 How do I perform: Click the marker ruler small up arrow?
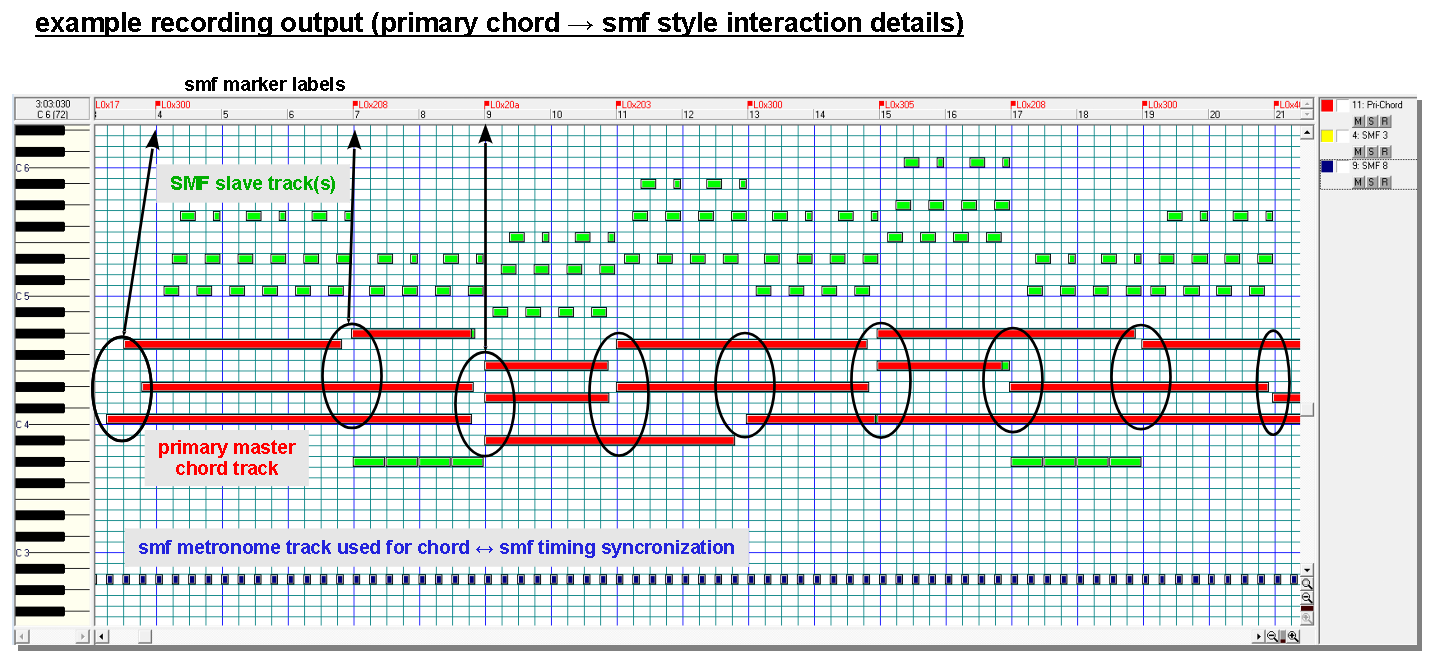[1306, 104]
